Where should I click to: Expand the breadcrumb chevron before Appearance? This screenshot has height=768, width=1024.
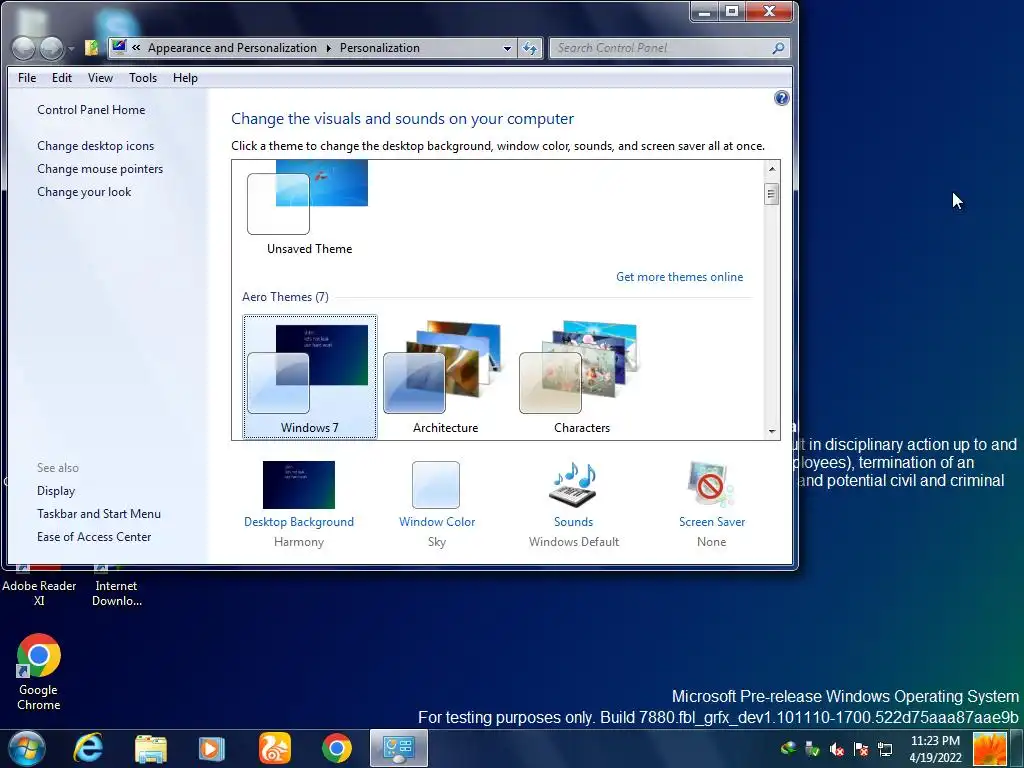click(x=136, y=48)
